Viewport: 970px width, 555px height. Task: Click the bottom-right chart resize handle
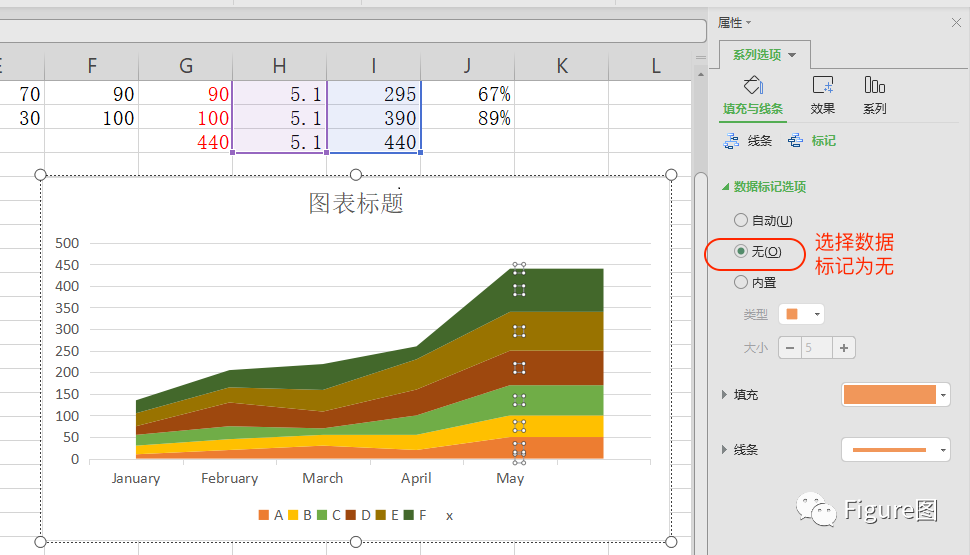(671, 542)
